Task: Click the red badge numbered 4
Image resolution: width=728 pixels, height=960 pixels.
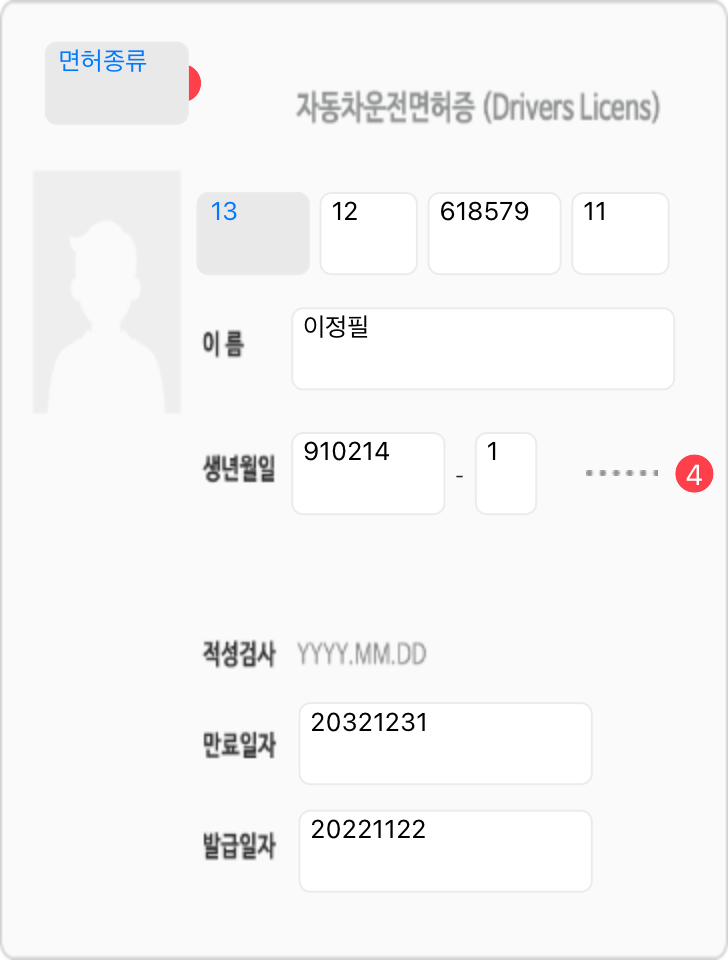Action: (x=694, y=473)
